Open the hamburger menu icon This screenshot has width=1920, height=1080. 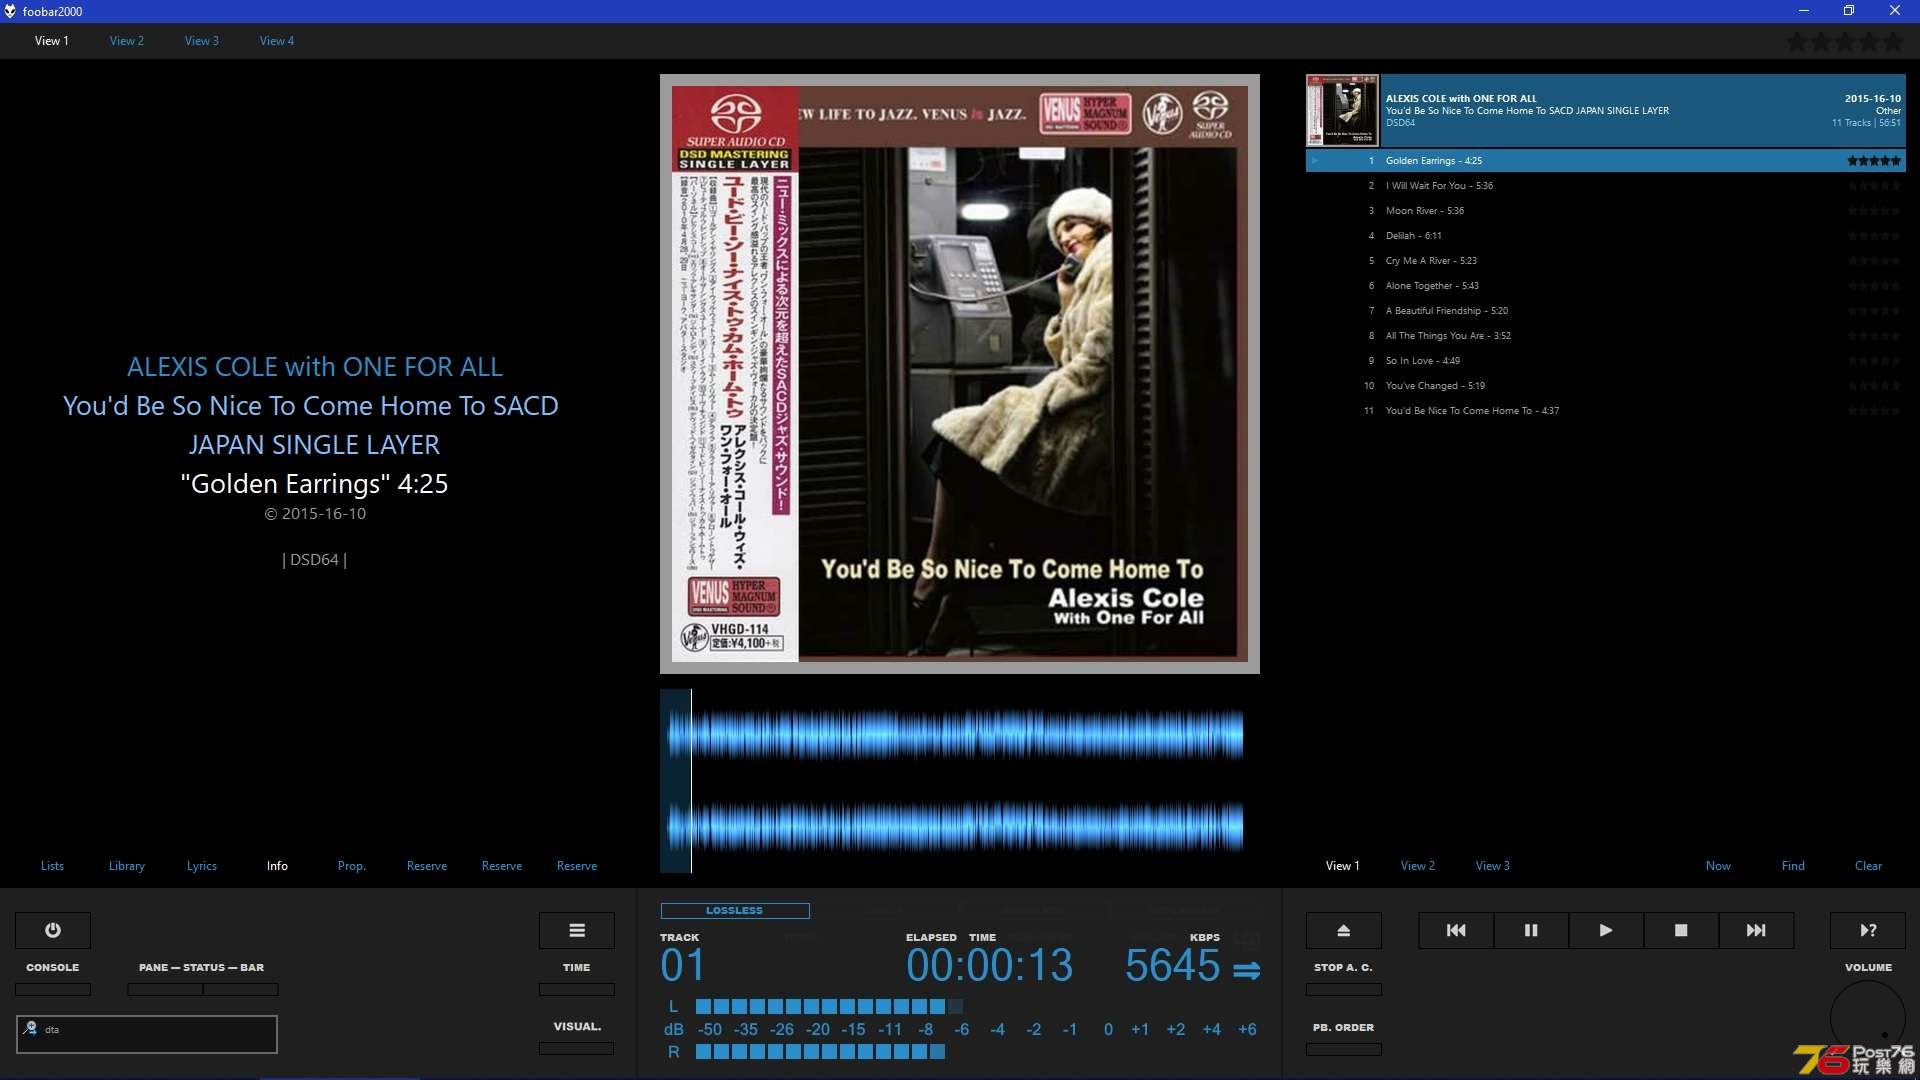577,930
